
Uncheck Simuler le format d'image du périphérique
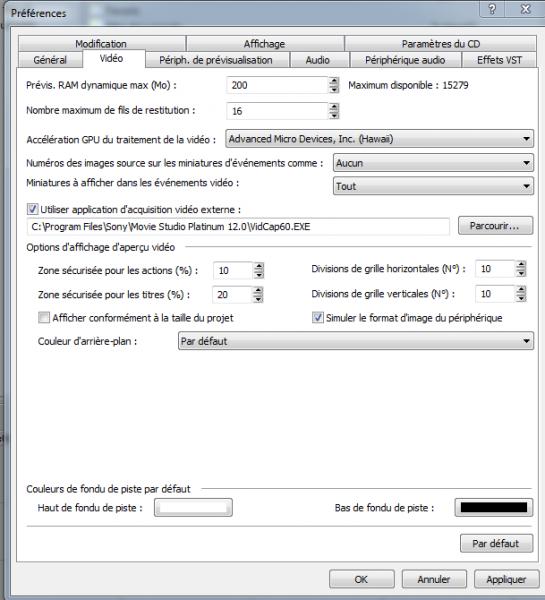(x=317, y=318)
